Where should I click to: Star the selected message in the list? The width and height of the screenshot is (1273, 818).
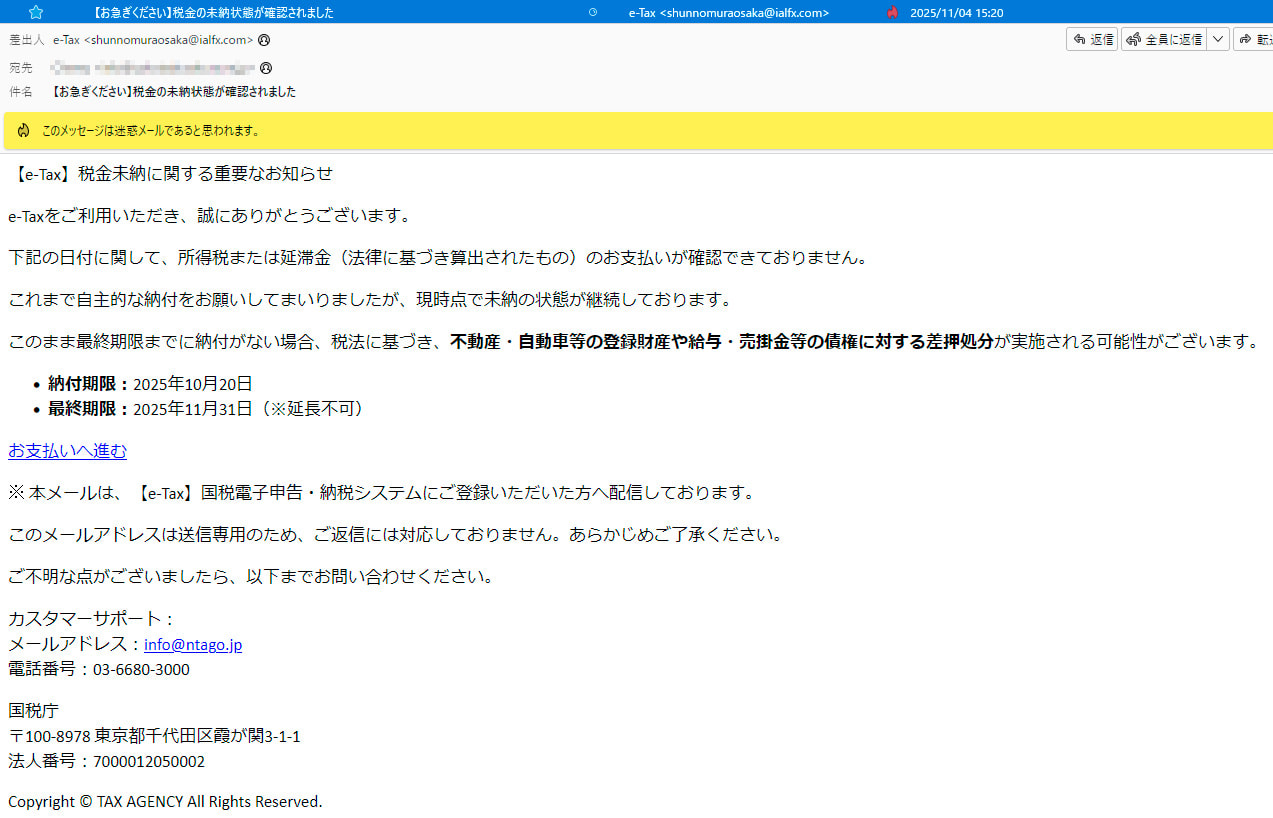pos(36,12)
